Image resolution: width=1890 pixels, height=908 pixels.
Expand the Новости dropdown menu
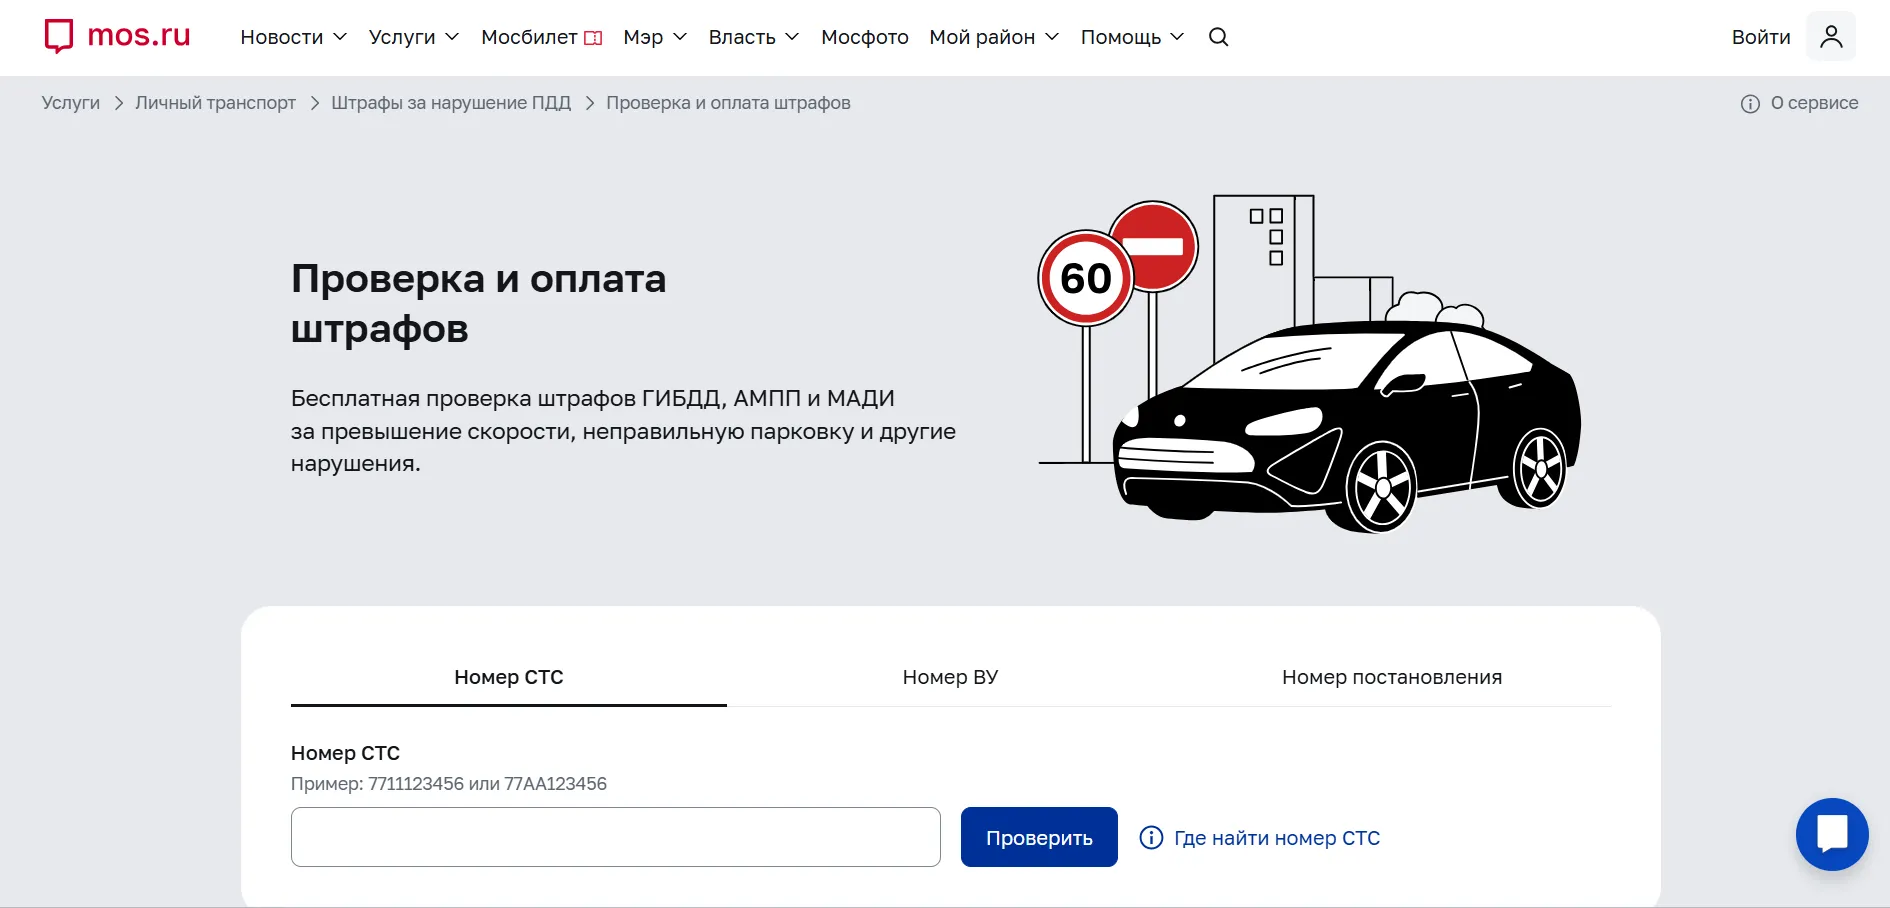pyautogui.click(x=292, y=37)
